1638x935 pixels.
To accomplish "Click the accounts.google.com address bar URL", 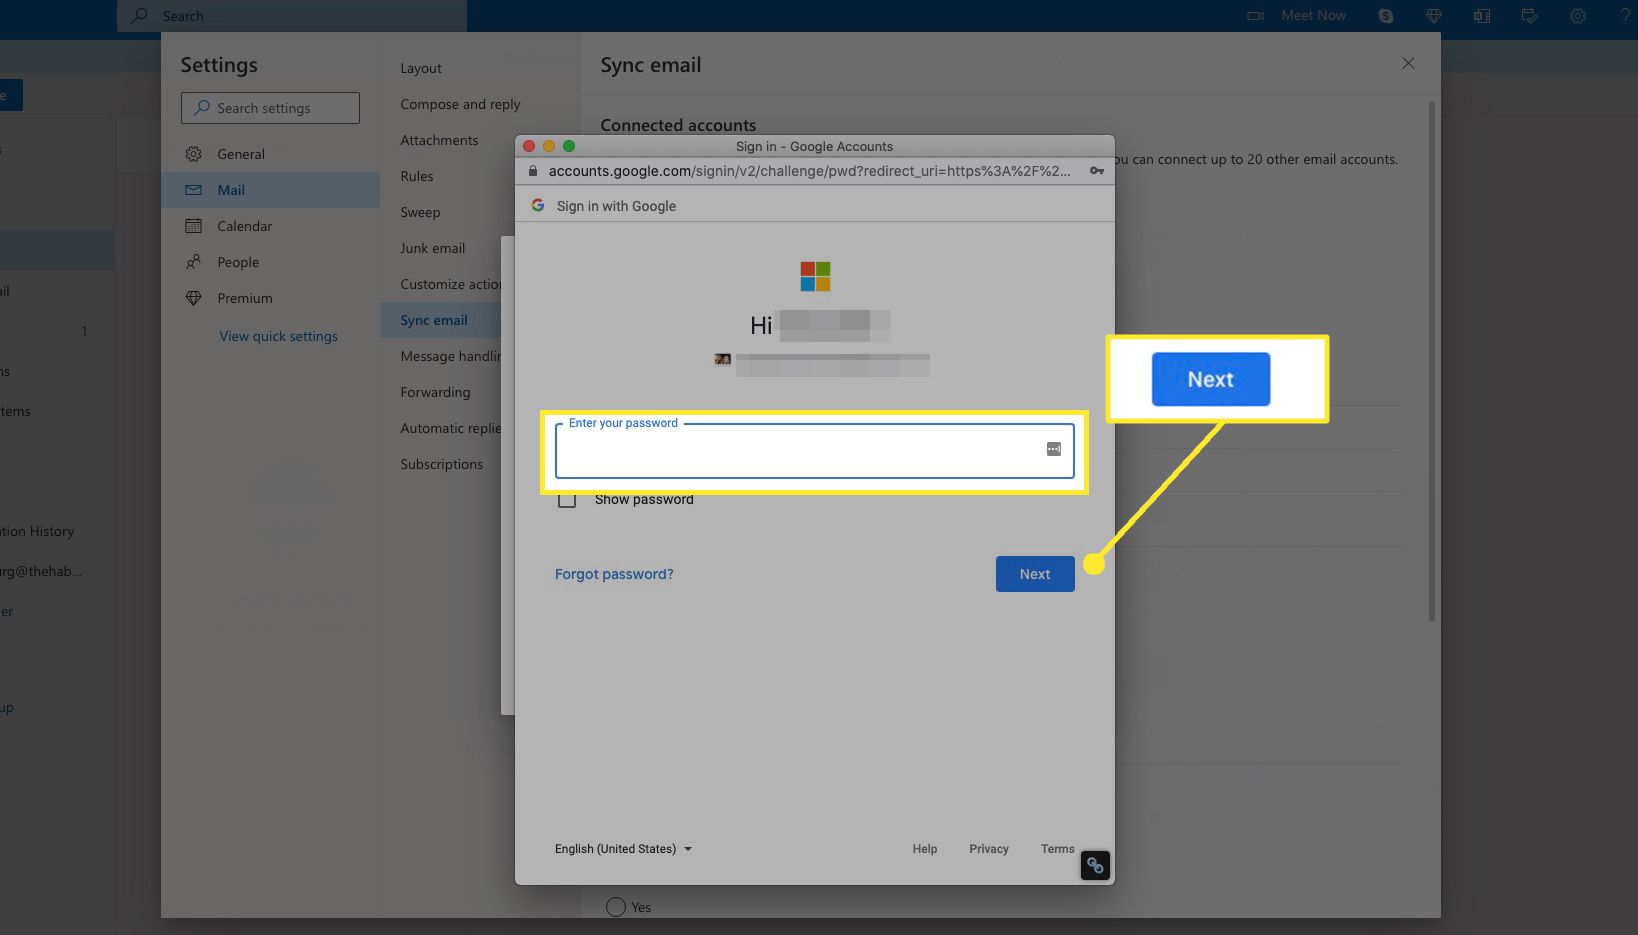I will (x=809, y=171).
